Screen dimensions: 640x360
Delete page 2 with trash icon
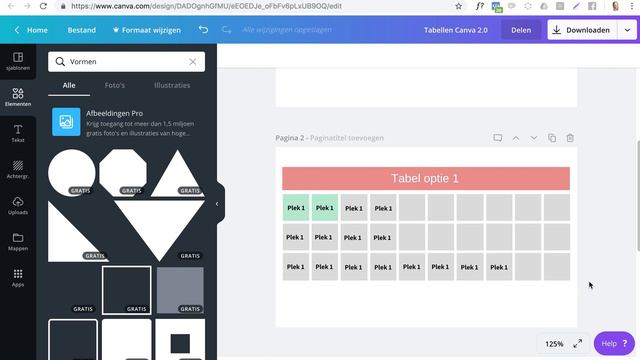(570, 138)
